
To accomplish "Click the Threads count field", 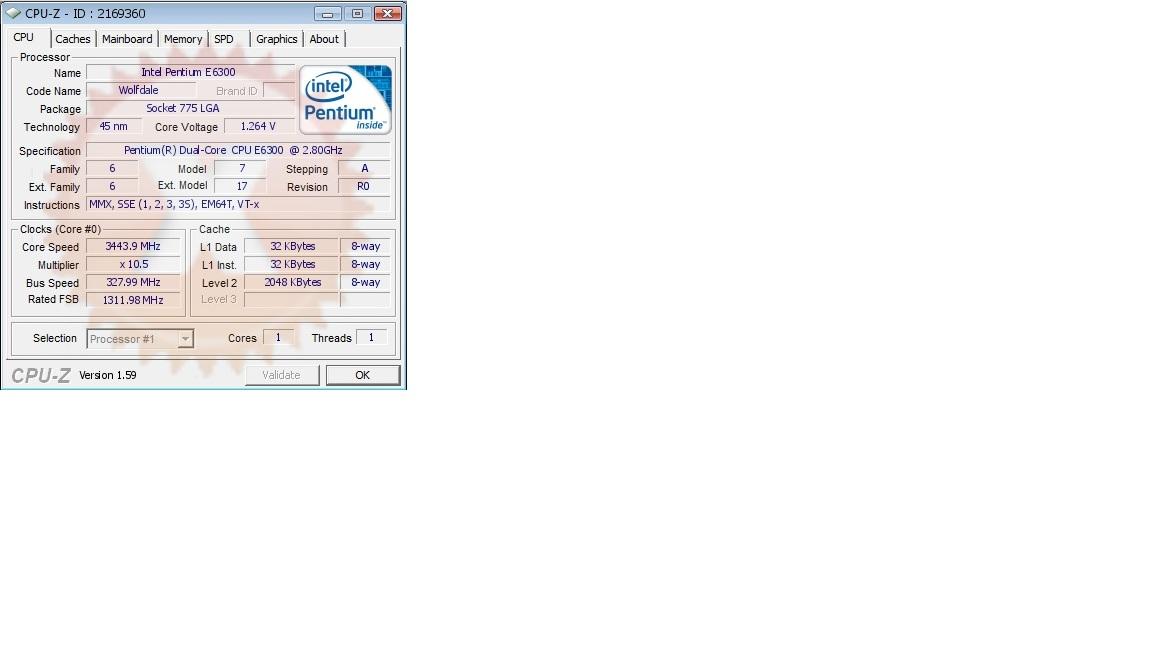I will (372, 337).
